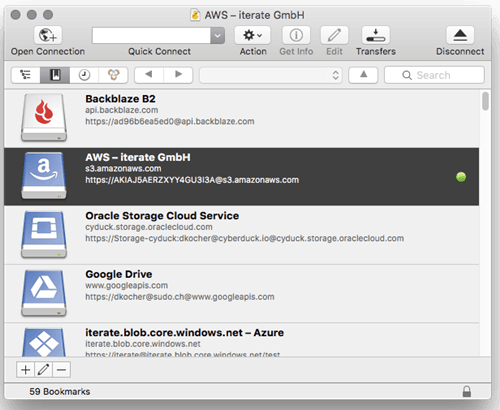500x410 pixels.
Task: Select the Backblaze B2 bookmark
Action: tap(242, 118)
